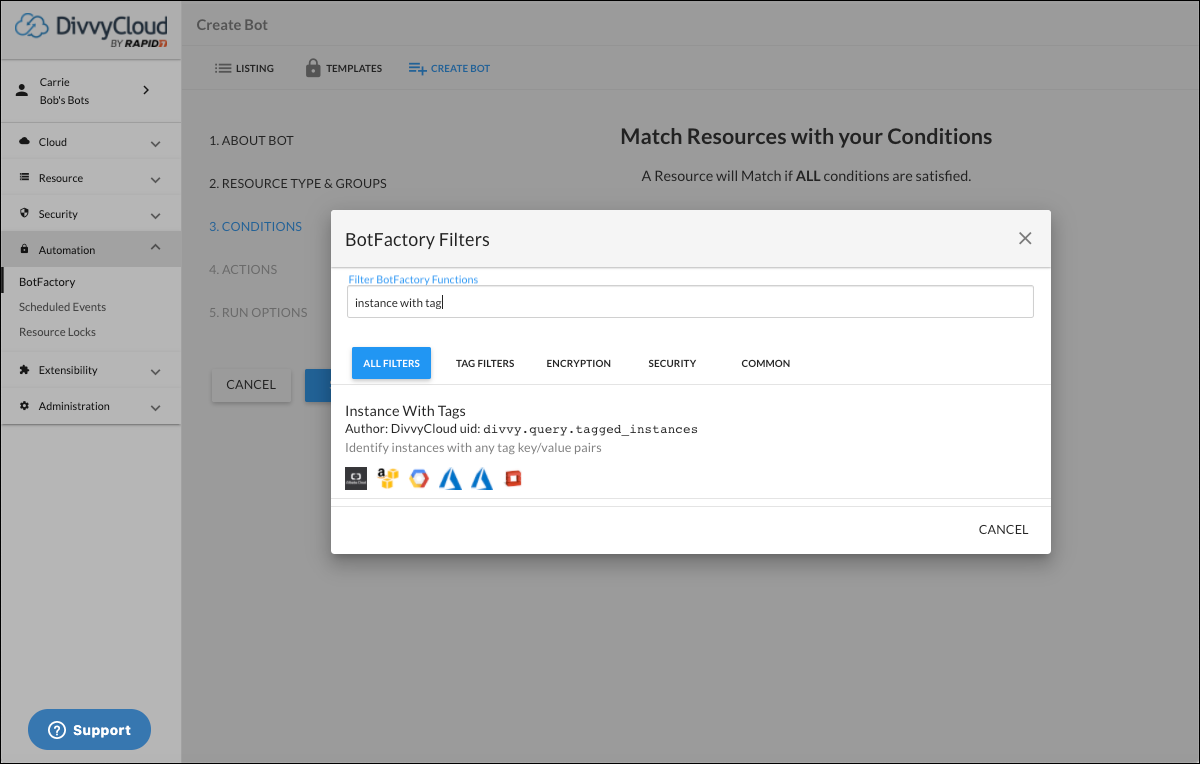Click the briefcase icon beside the Administration menu
The image size is (1200, 764).
coord(25,406)
